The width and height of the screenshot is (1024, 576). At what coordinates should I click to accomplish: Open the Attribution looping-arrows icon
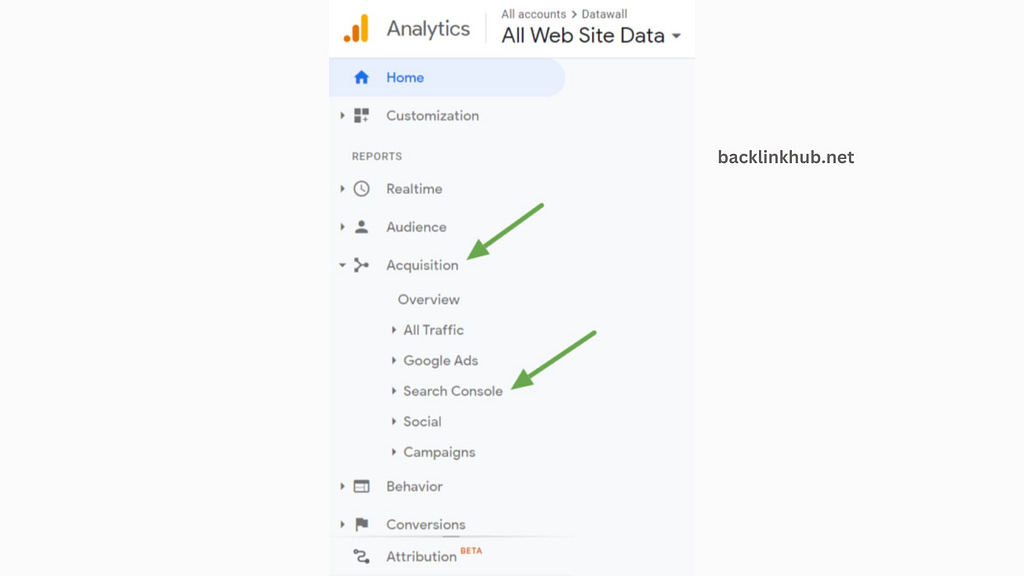[361, 556]
